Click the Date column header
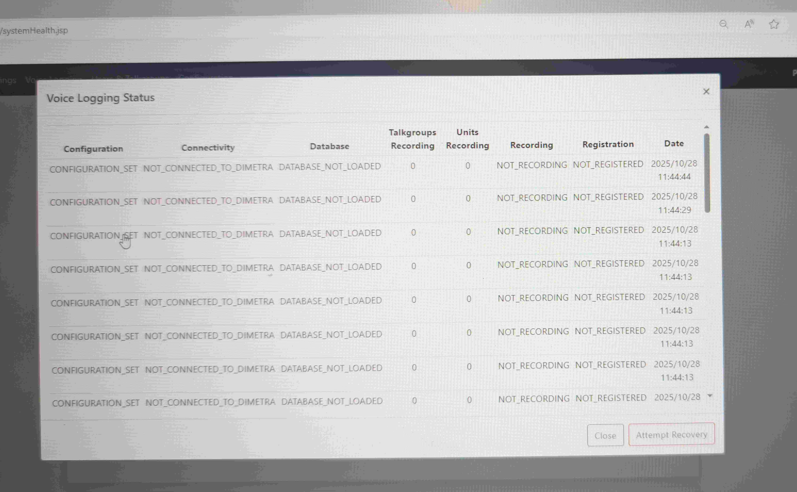 point(673,143)
